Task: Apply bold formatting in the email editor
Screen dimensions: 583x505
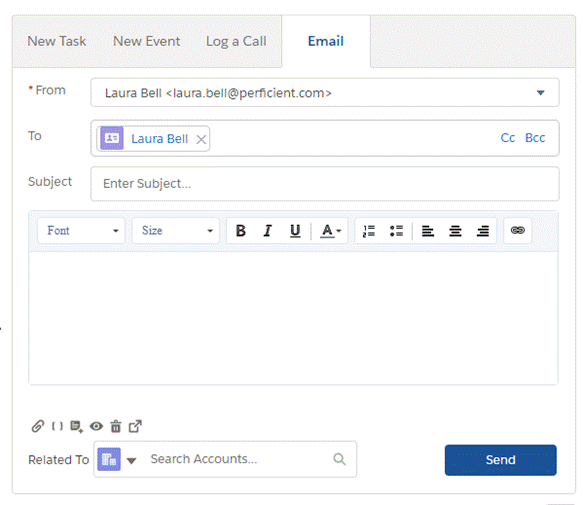Action: [241, 231]
